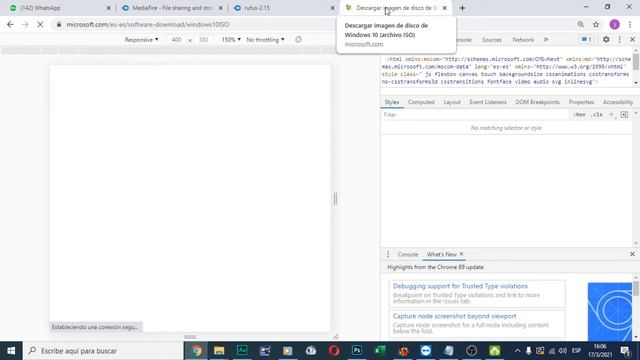
Task: Open Chrome from the taskbar
Action: [196, 351]
